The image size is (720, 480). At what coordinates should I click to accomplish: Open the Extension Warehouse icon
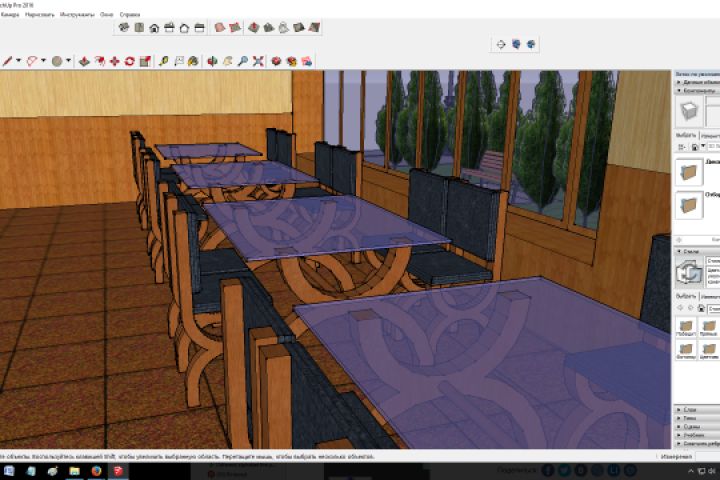292,61
